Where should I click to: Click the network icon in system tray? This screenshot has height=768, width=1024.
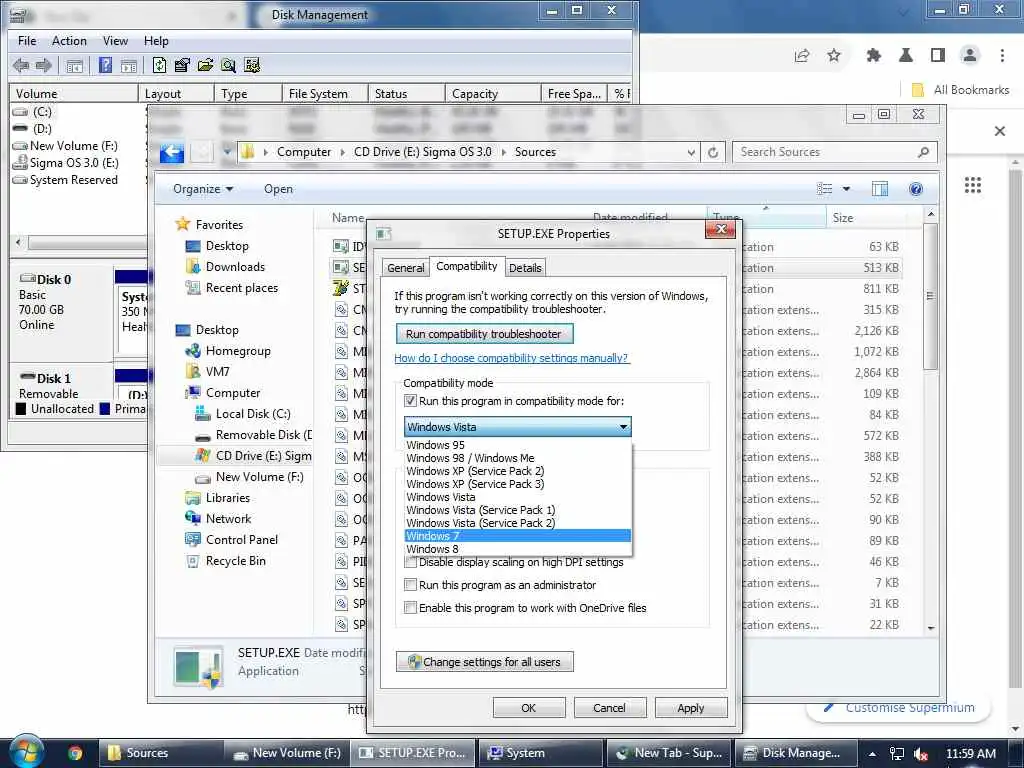897,754
